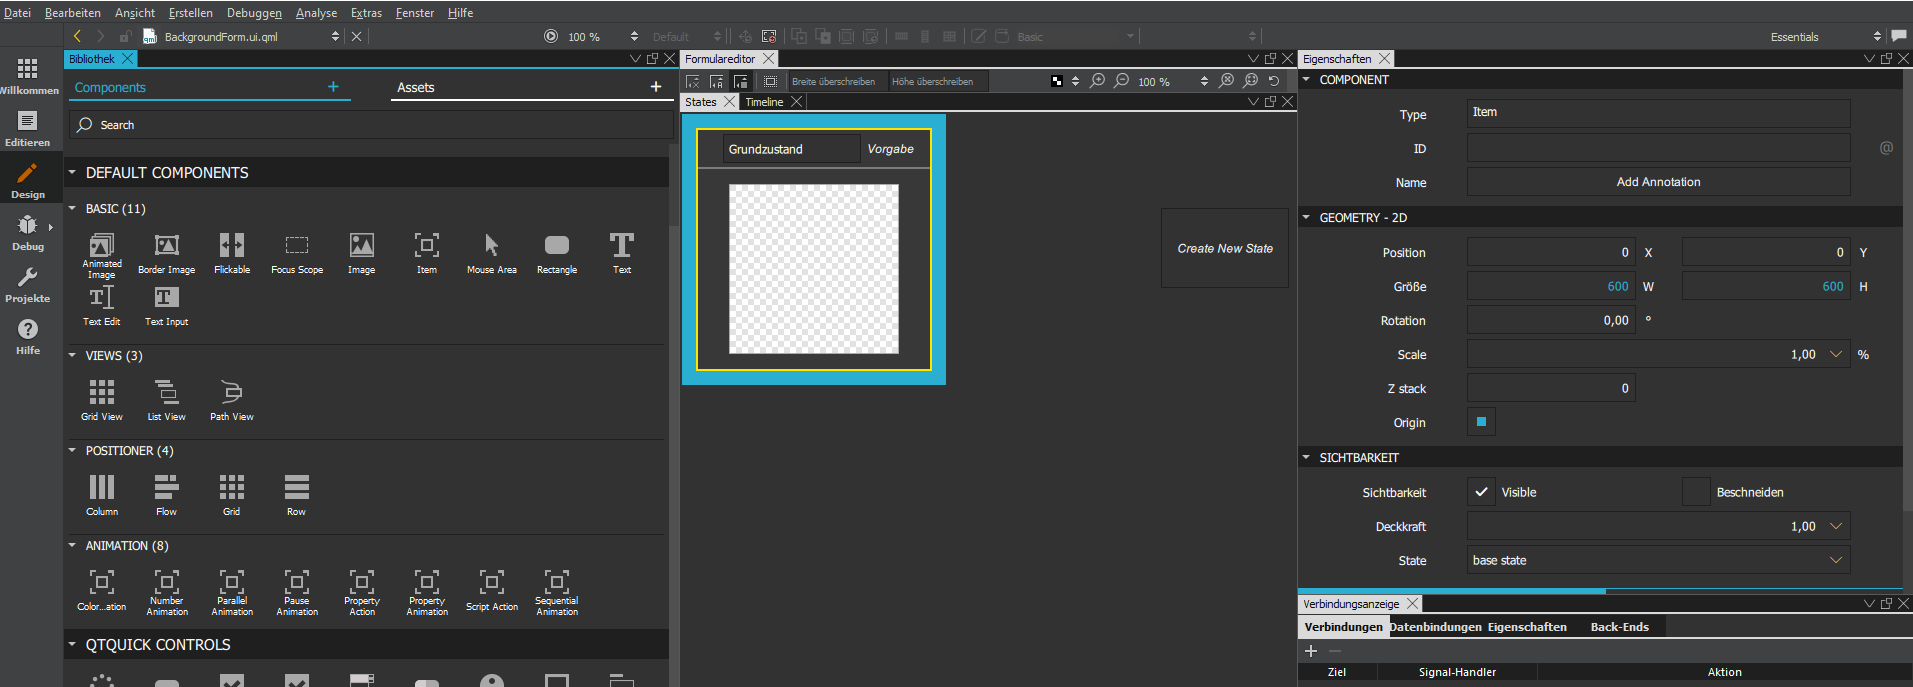Select the Grid View component
This screenshot has height=687, width=1913.
point(102,401)
